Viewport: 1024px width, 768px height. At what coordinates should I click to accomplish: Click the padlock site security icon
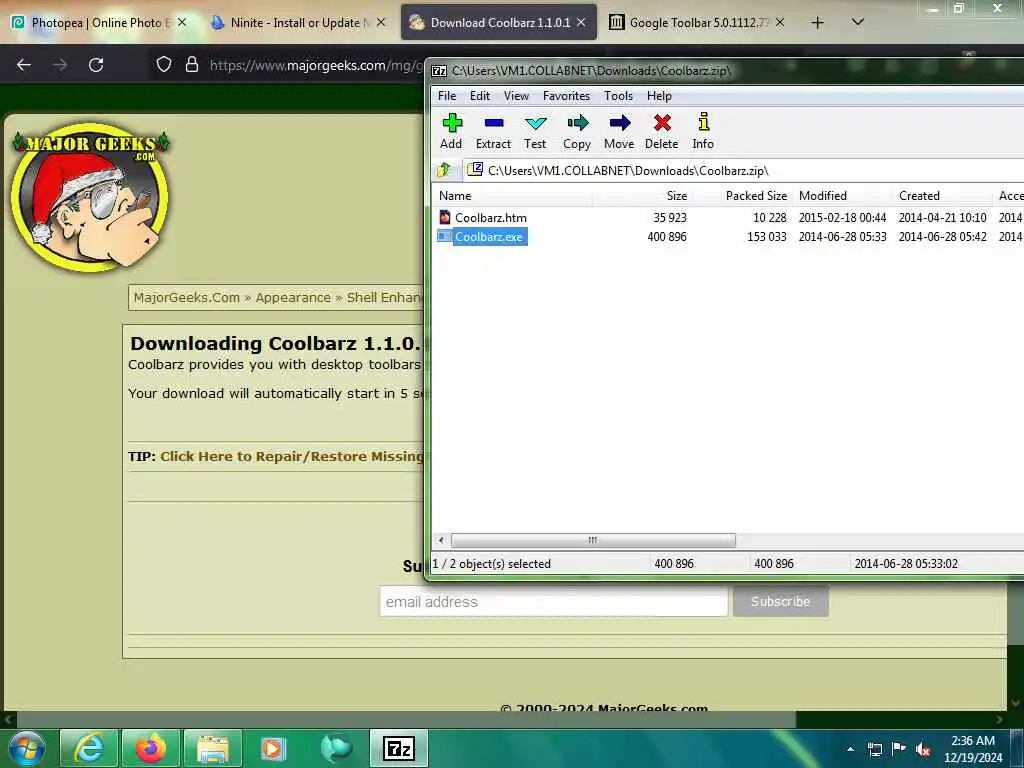pos(191,64)
